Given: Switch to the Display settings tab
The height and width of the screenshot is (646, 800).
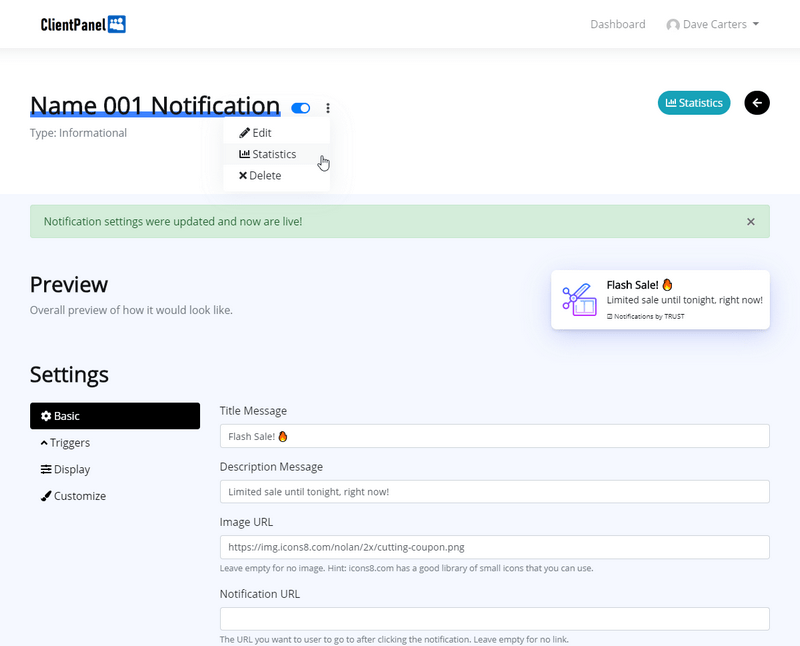Looking at the screenshot, I should point(115,469).
